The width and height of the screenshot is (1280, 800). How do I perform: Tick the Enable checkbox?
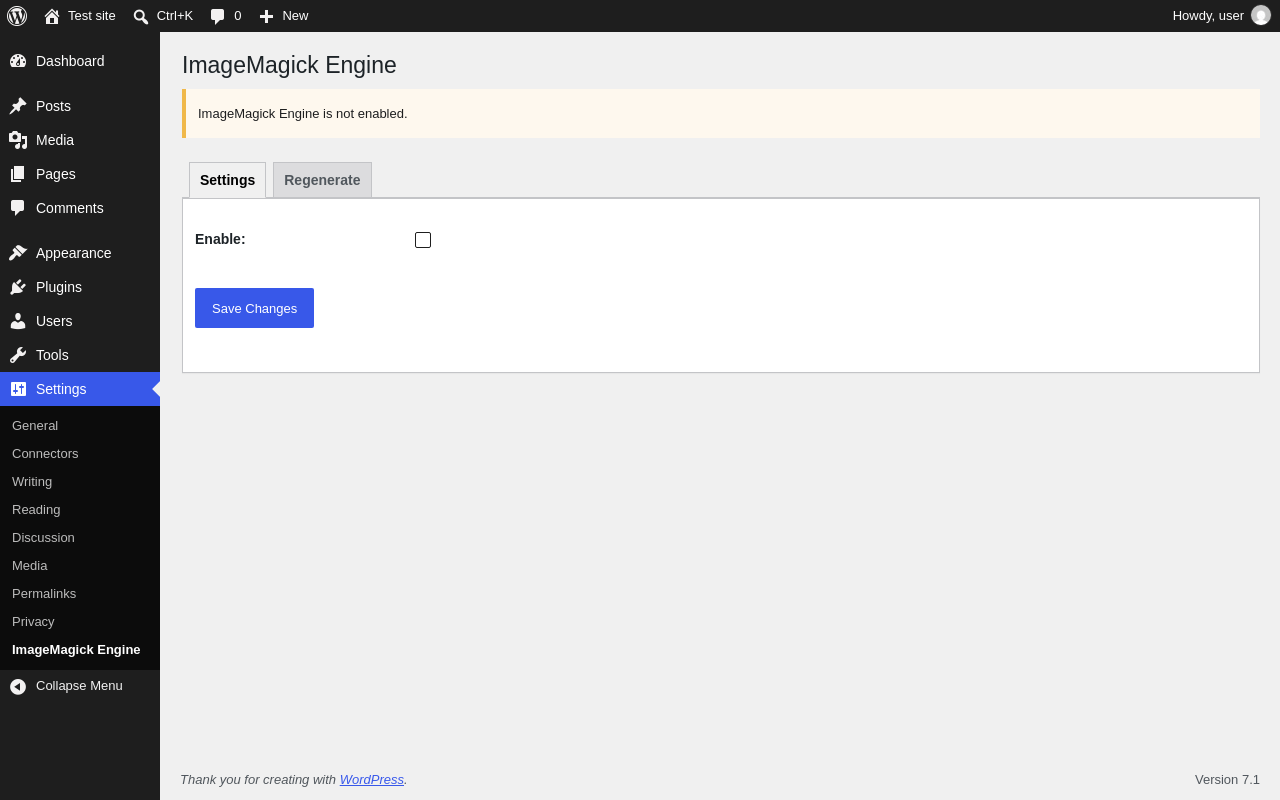423,240
